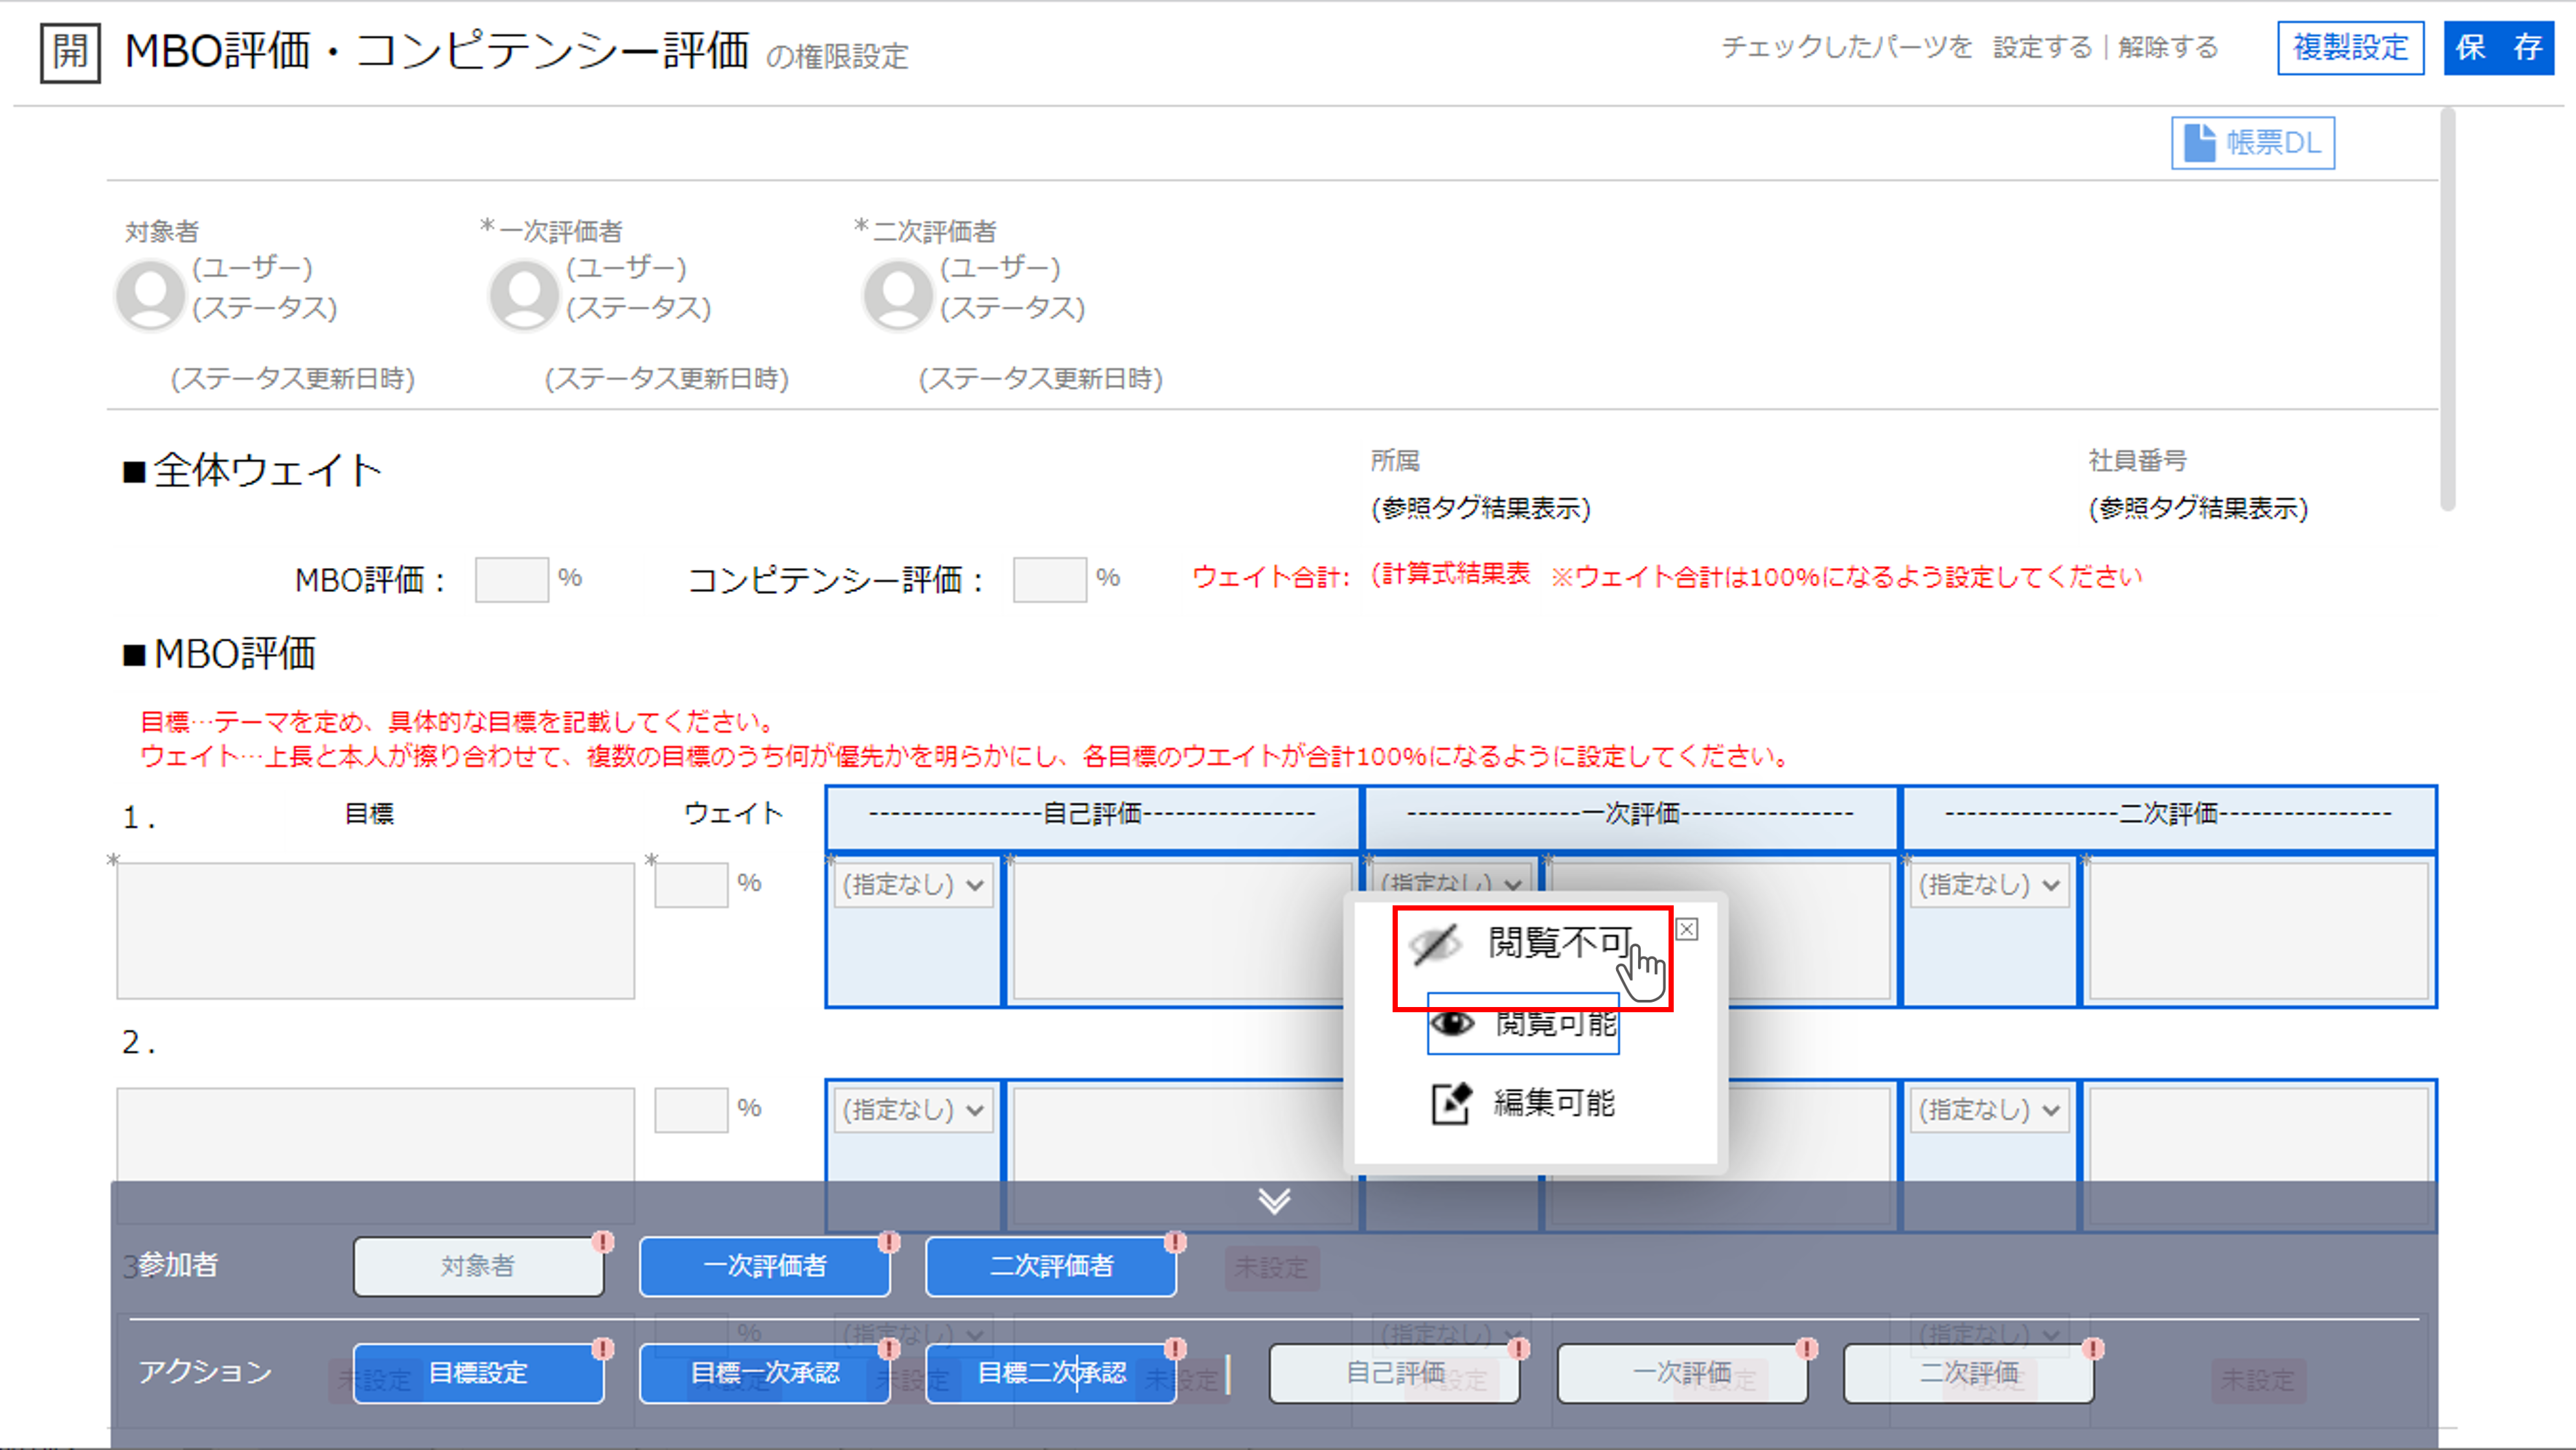2576x1450 pixels.
Task: Click the 複製設定 button
Action: [x=2350, y=48]
